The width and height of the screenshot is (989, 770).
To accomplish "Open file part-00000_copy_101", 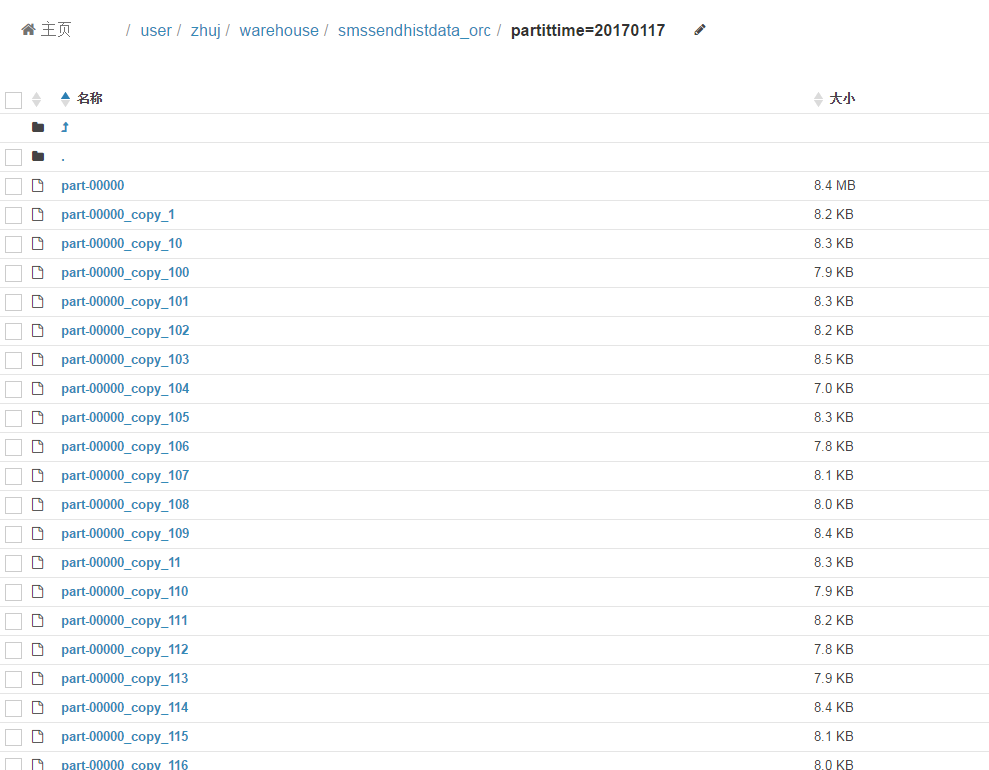I will tap(125, 301).
